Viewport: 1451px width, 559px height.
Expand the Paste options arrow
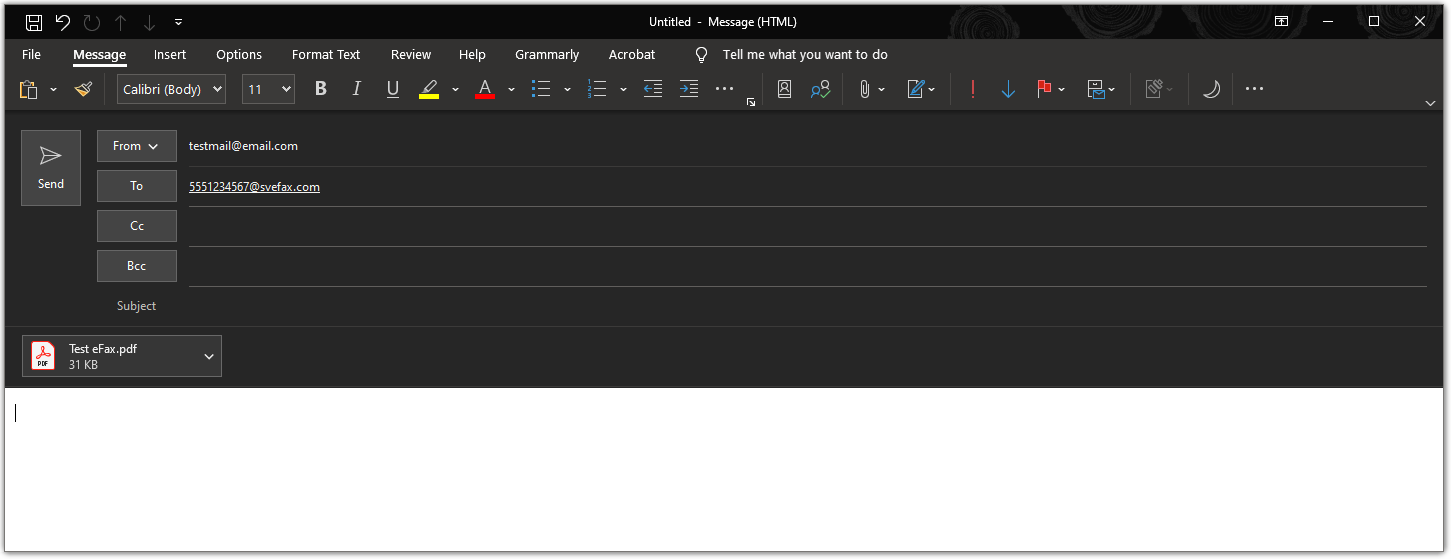(x=53, y=89)
